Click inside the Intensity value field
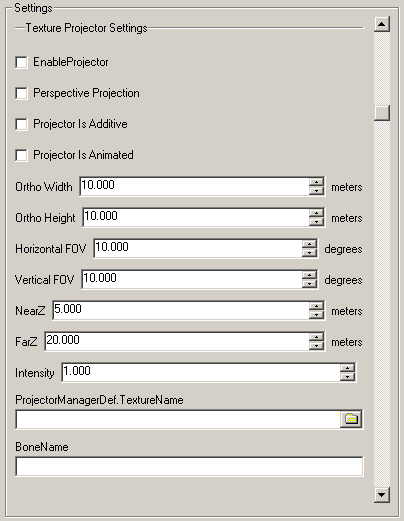404x521 pixels. click(x=201, y=372)
